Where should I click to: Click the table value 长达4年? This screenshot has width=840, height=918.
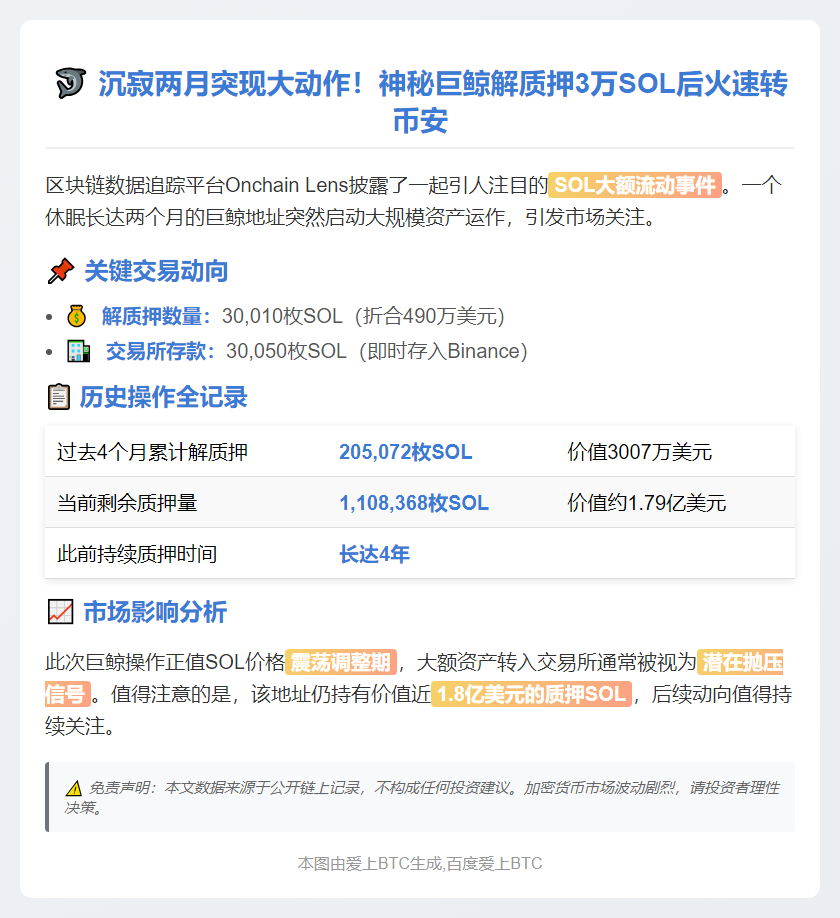coord(374,554)
